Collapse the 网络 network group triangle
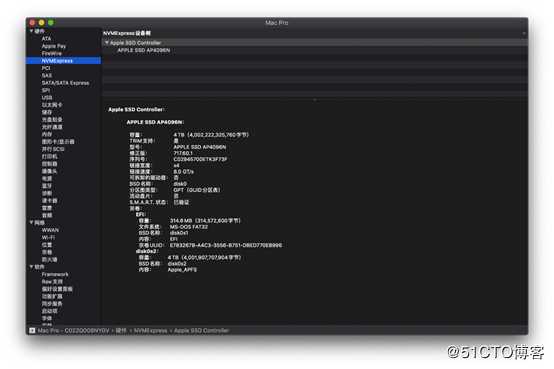 coord(32,223)
